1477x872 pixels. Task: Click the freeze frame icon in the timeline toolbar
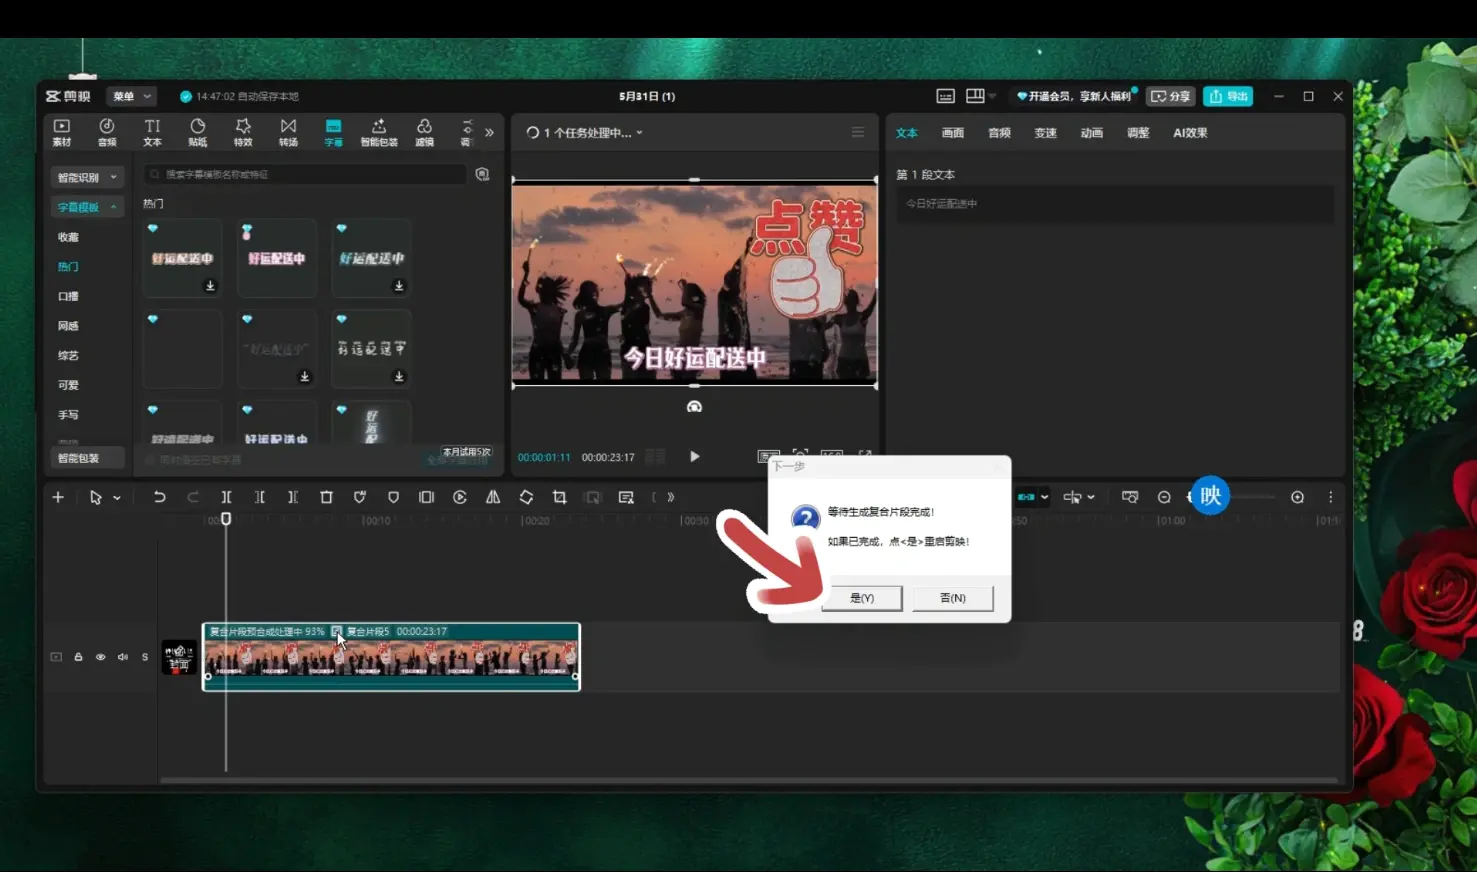click(x=427, y=497)
